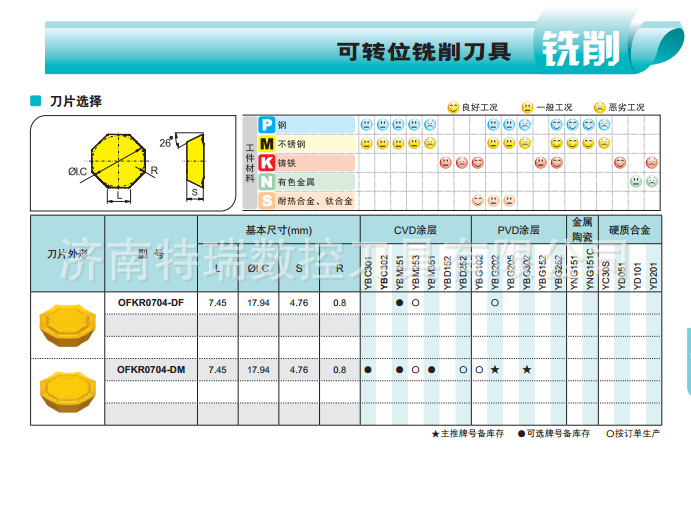Click the 26° side-view insert diagram

tap(194, 159)
